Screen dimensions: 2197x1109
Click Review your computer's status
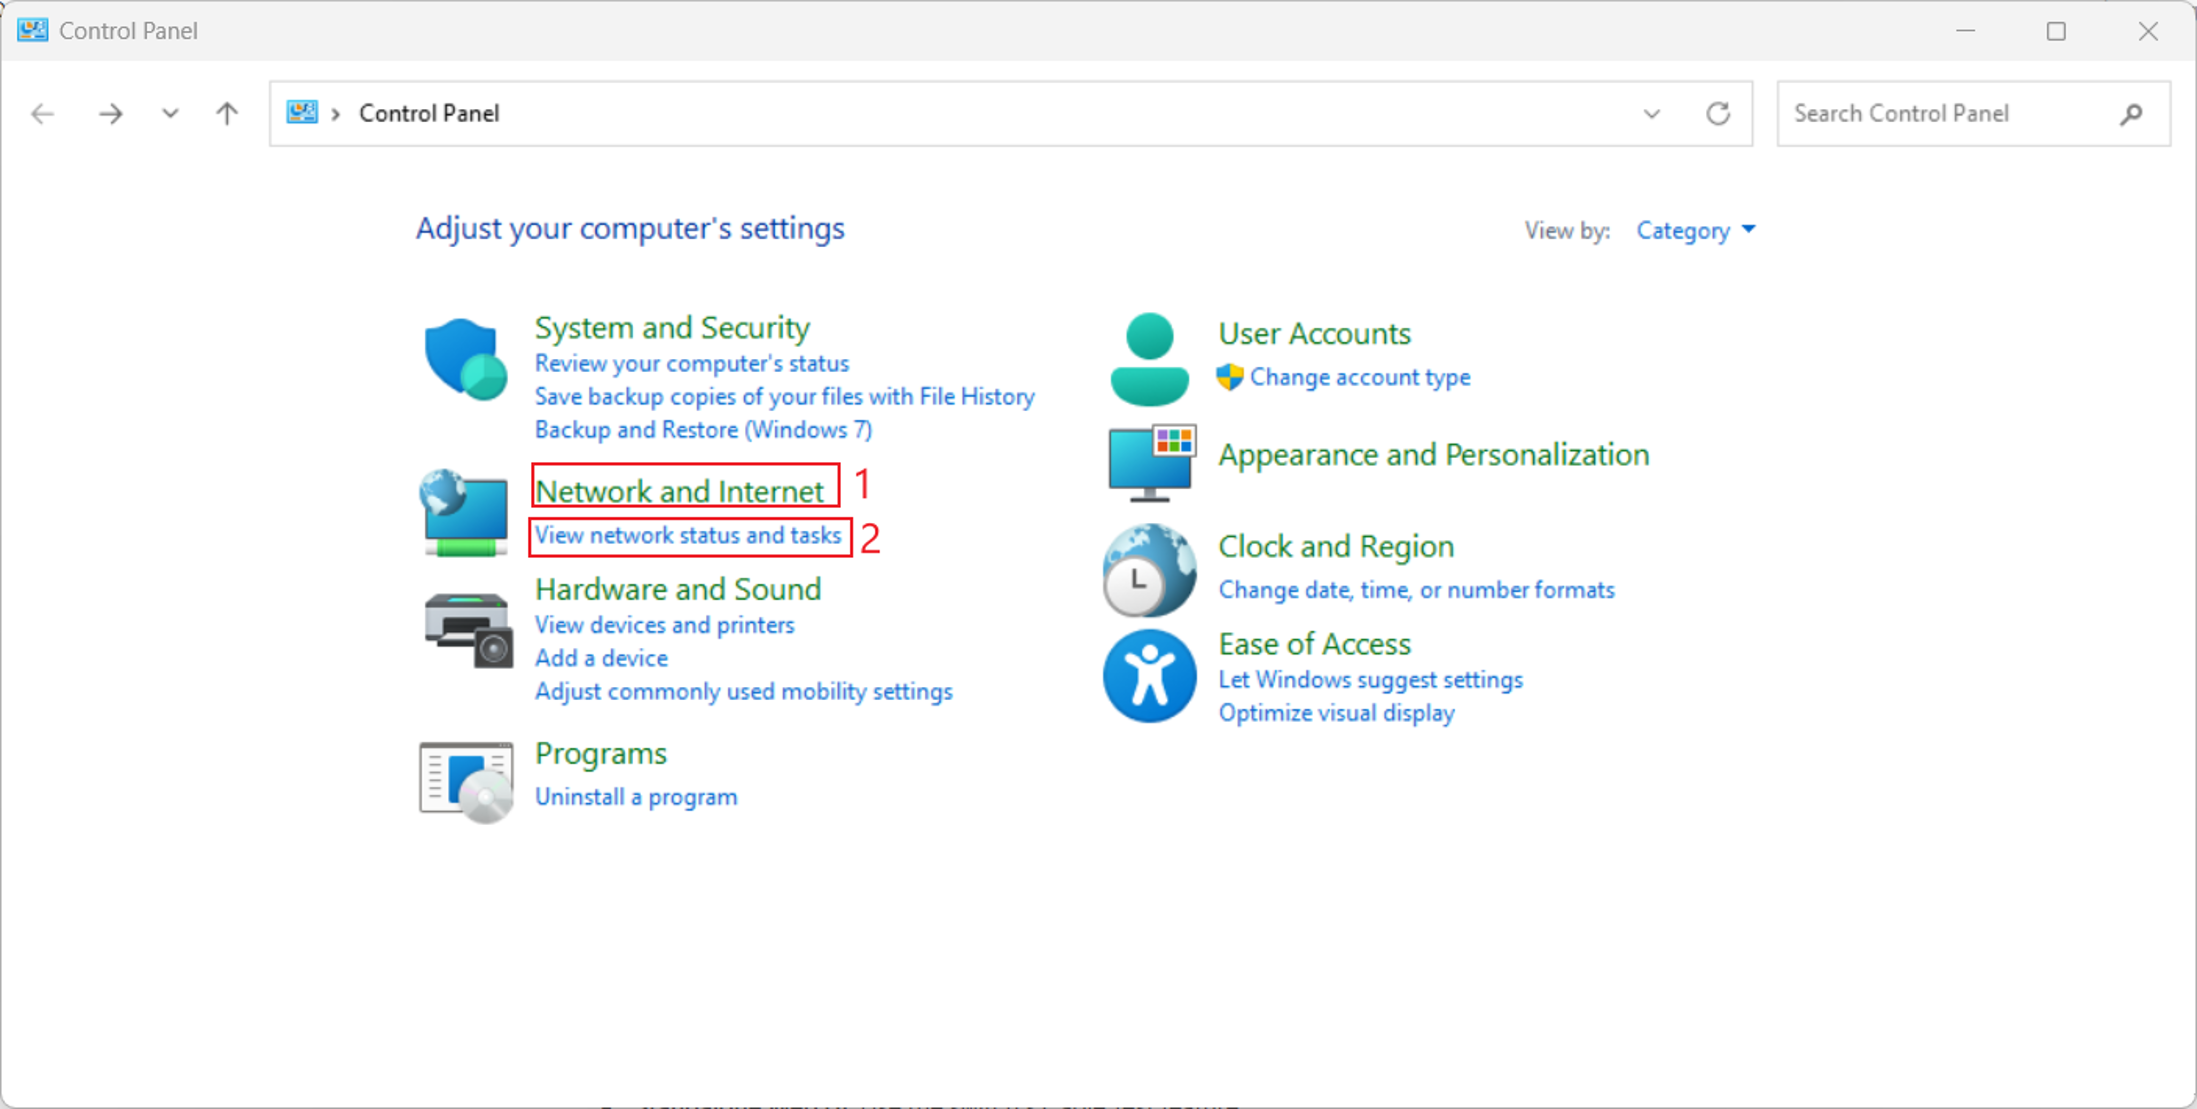(692, 363)
